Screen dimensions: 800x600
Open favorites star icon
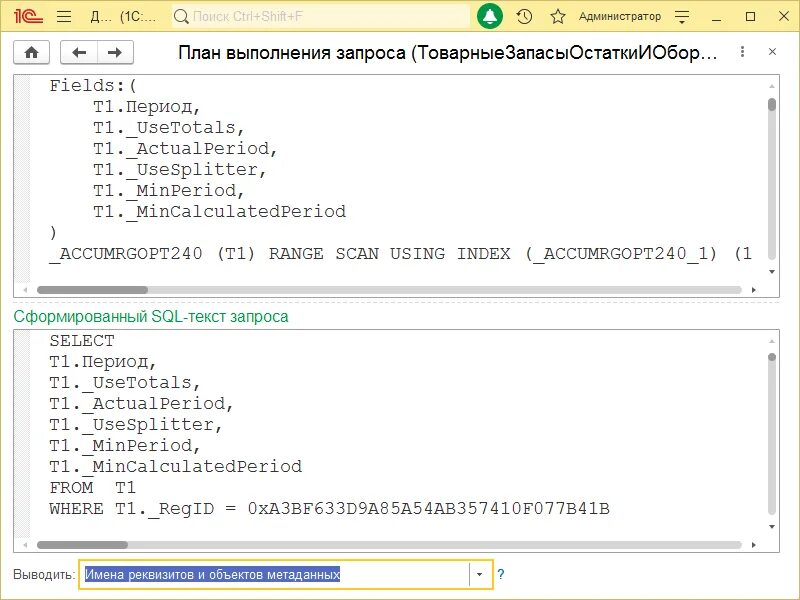point(558,16)
